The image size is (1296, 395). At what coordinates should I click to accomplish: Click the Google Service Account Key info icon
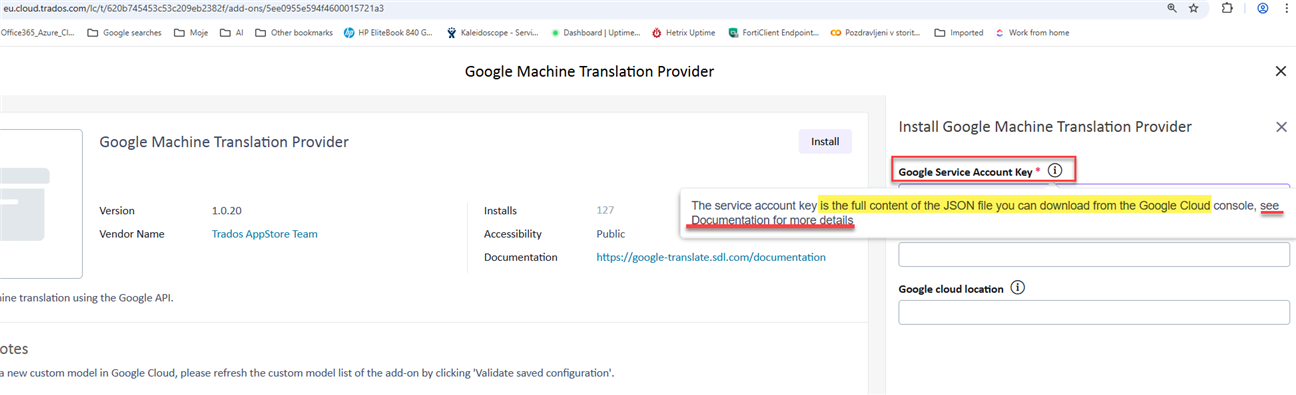pos(1054,171)
